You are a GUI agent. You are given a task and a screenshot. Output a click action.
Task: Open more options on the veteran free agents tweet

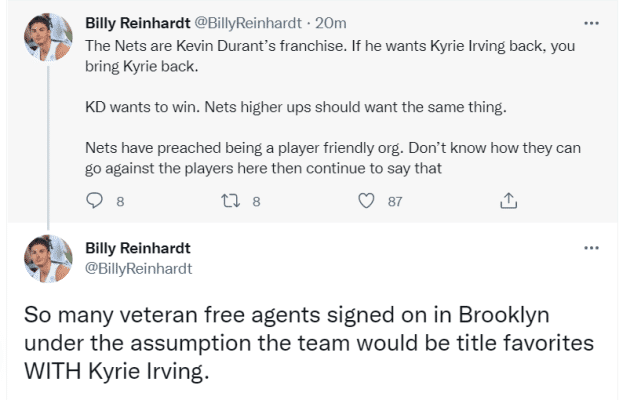(x=591, y=247)
